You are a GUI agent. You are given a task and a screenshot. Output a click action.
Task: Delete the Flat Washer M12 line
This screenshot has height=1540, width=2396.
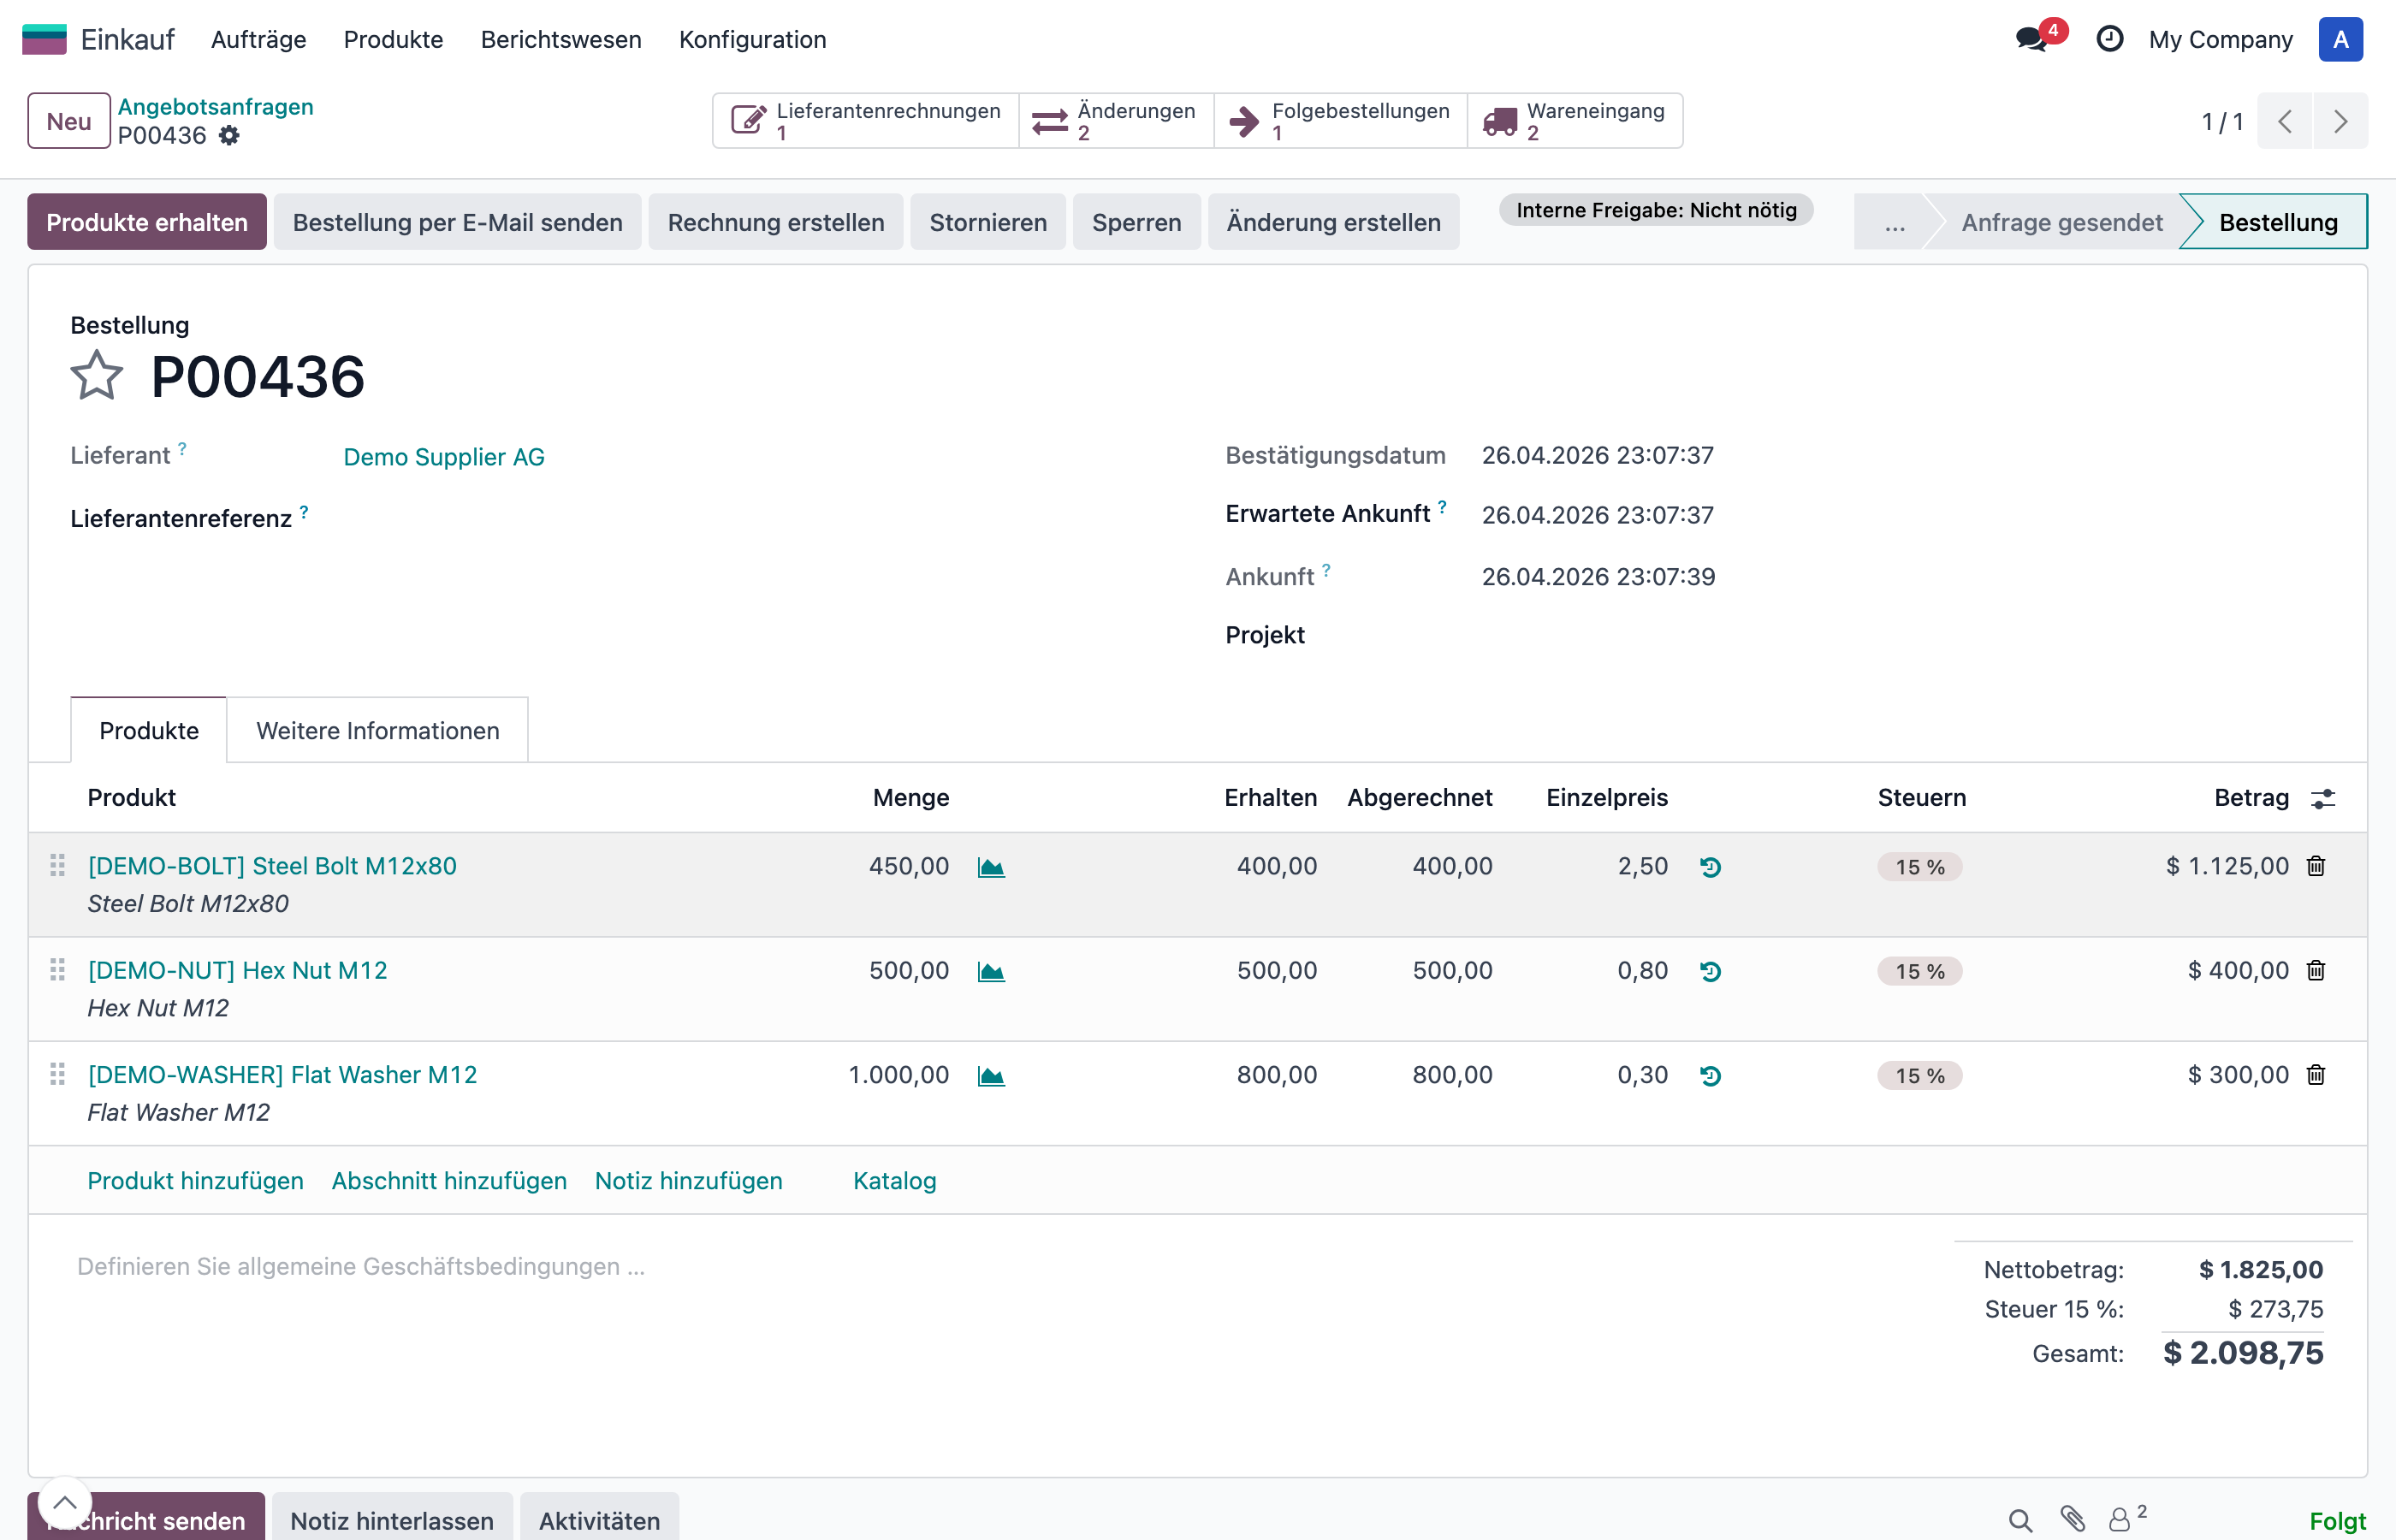(2316, 1075)
